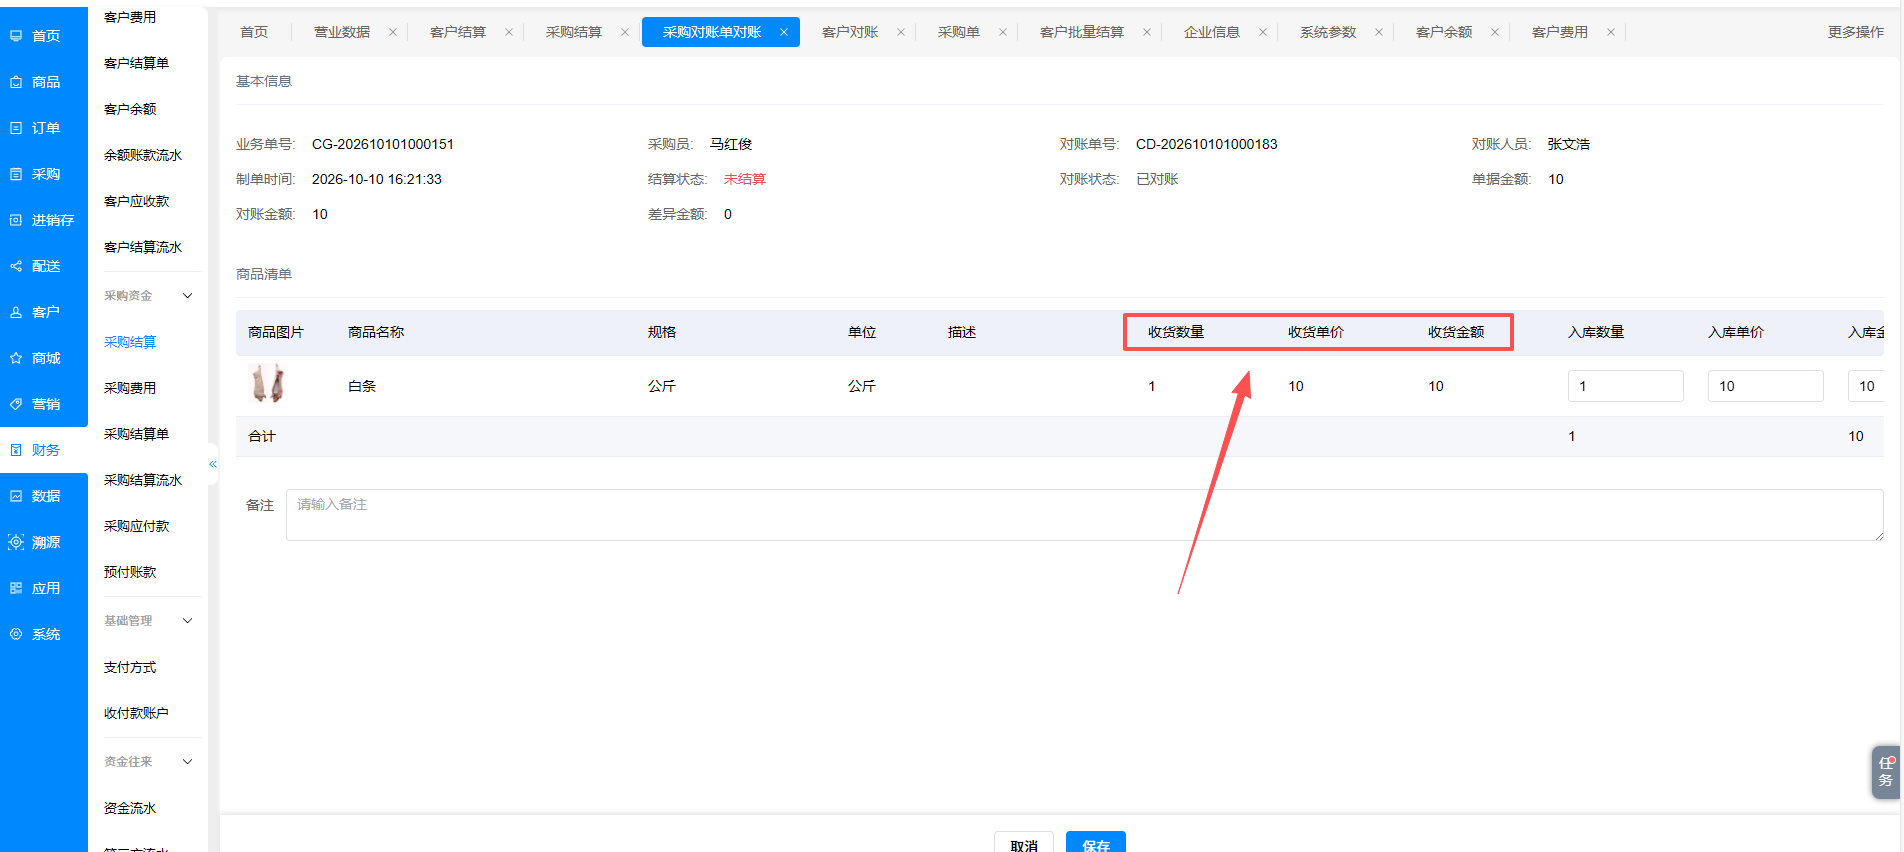Open 采购应付款 in the finance submenu
Screen dimensions: 1904x852
(137, 526)
